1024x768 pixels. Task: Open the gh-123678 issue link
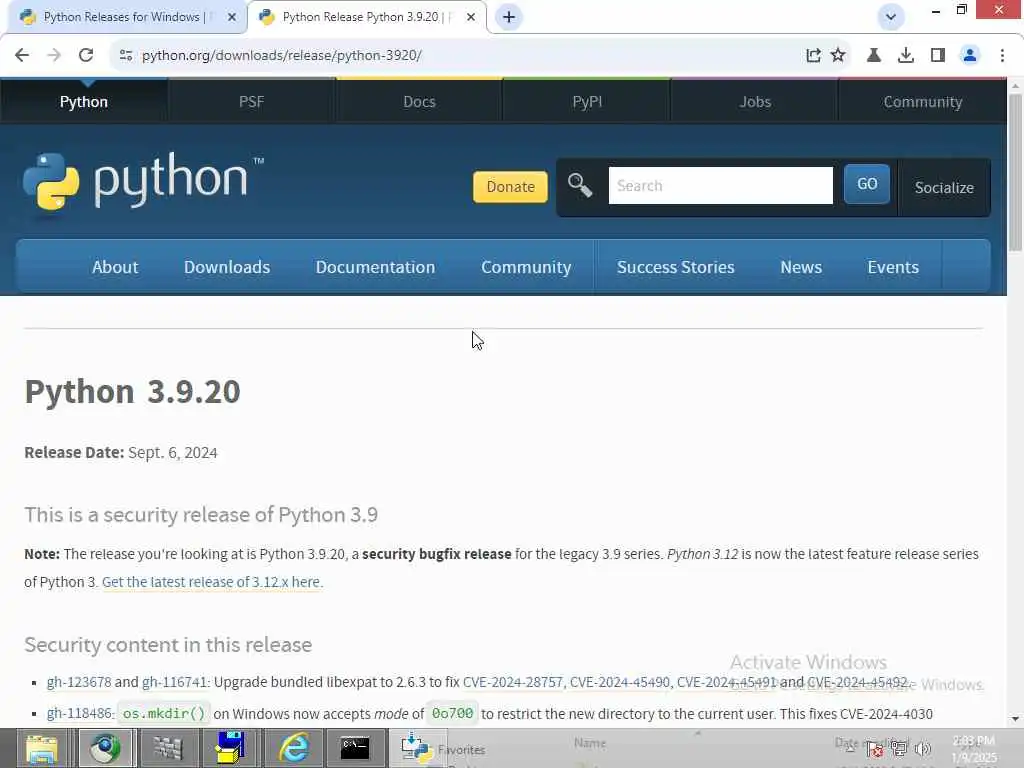[x=79, y=682]
